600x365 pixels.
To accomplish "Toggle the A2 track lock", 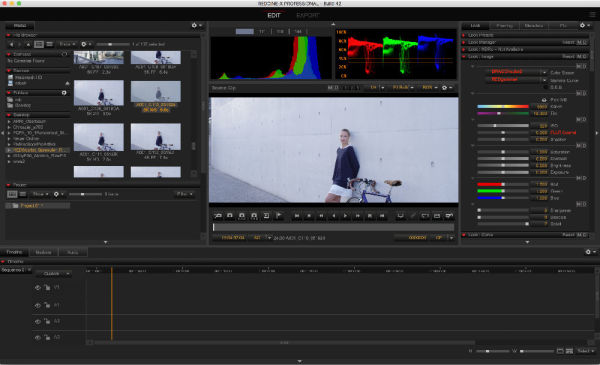I will [x=47, y=321].
